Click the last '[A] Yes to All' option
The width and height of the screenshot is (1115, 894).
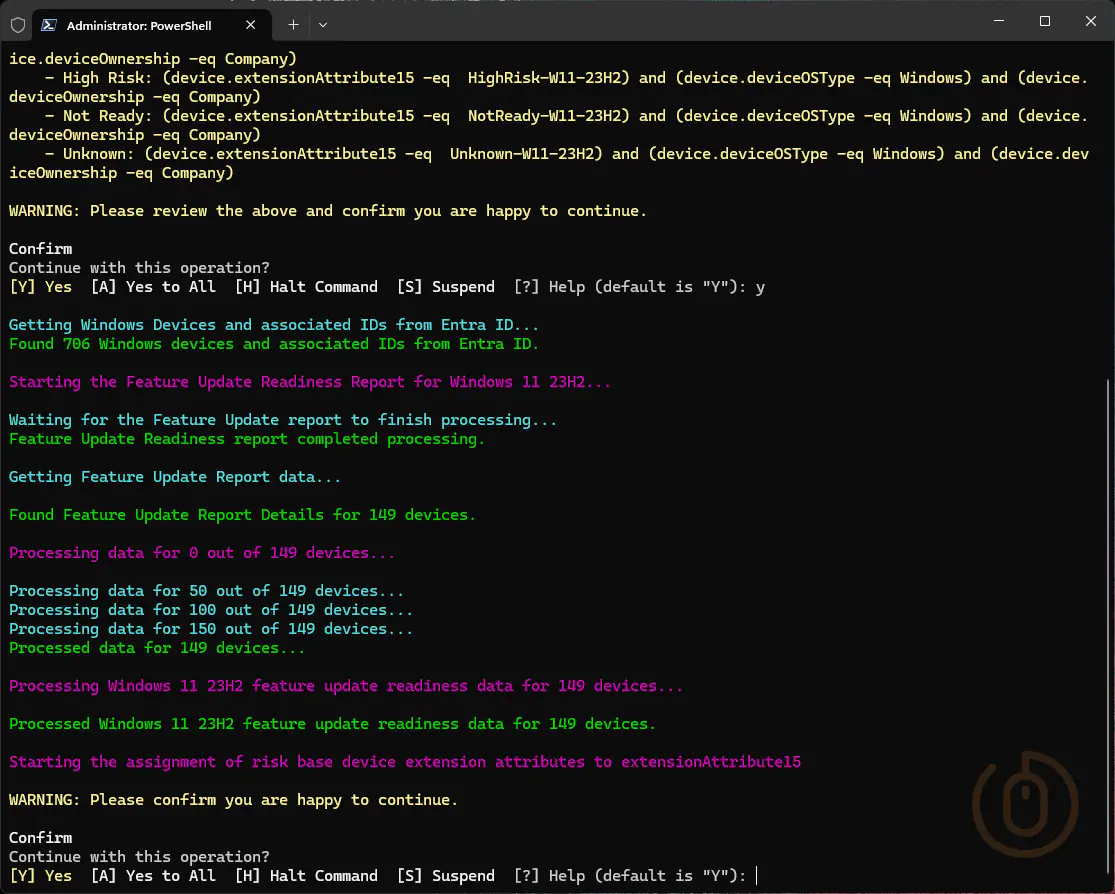(x=153, y=876)
